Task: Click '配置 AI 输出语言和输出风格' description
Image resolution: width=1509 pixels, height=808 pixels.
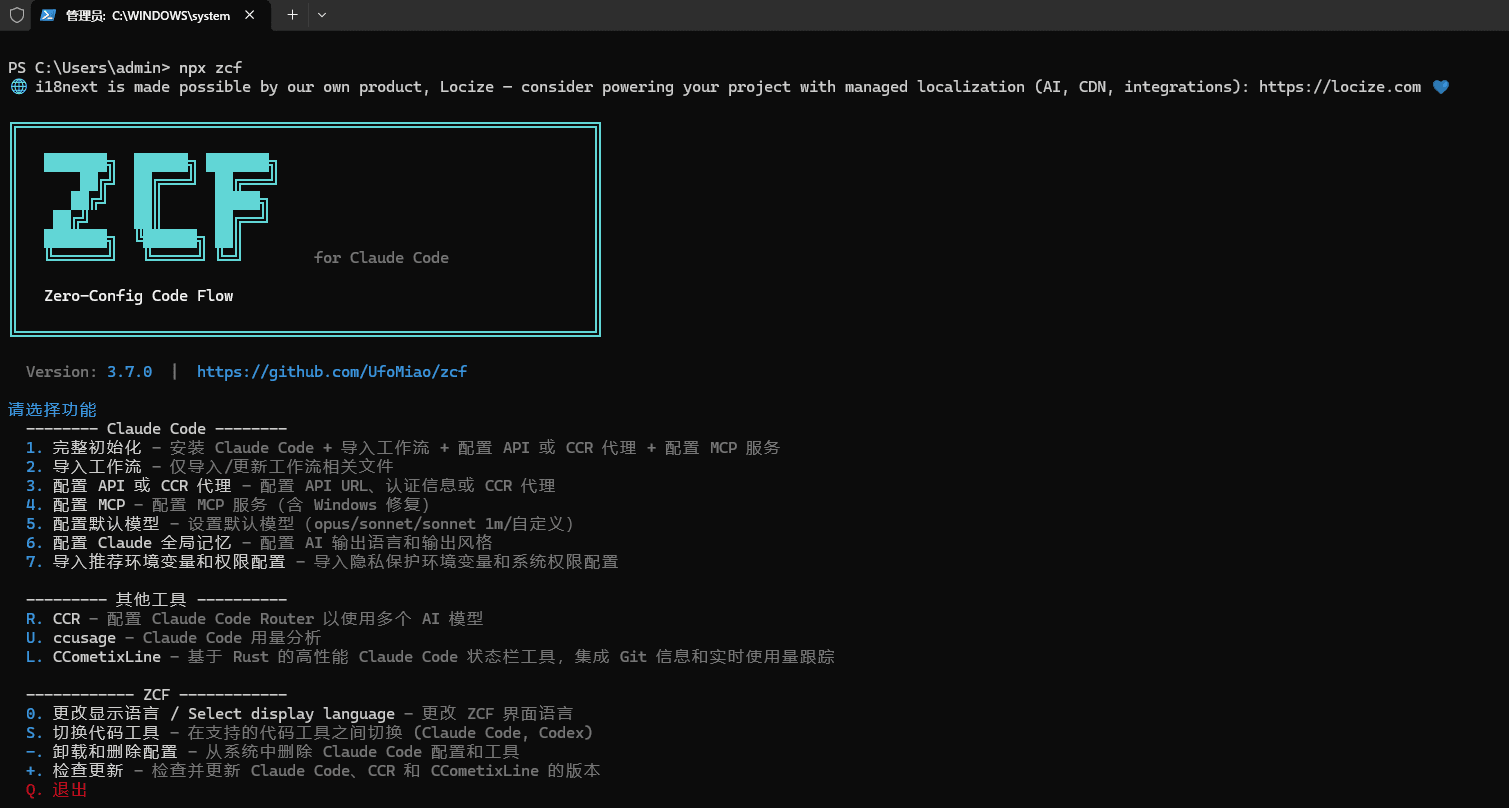Action: (x=376, y=543)
